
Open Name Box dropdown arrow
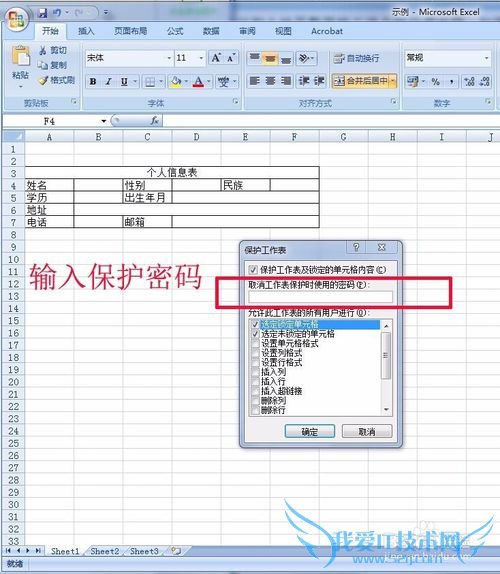coord(104,121)
